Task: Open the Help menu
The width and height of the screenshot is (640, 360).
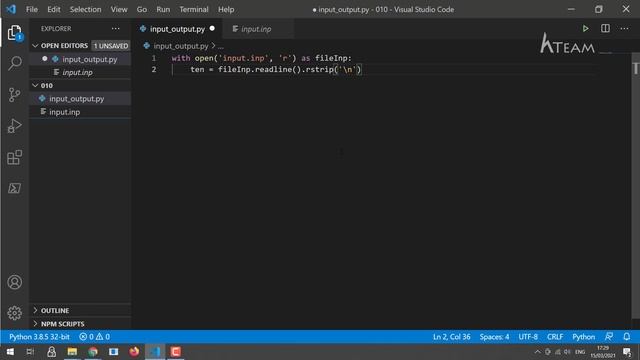Action: click(x=226, y=9)
